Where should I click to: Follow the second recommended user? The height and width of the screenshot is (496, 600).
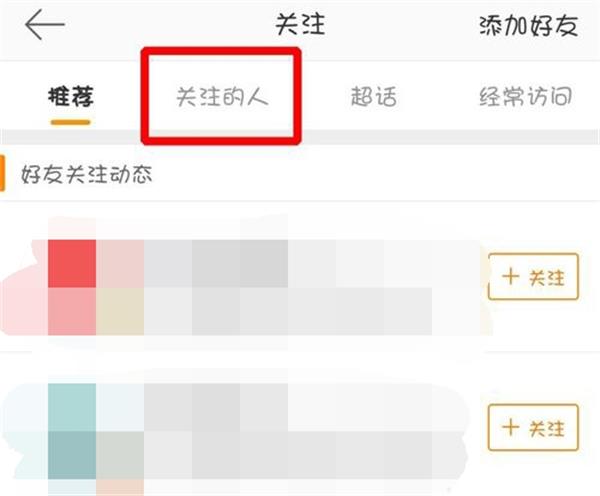[533, 427]
